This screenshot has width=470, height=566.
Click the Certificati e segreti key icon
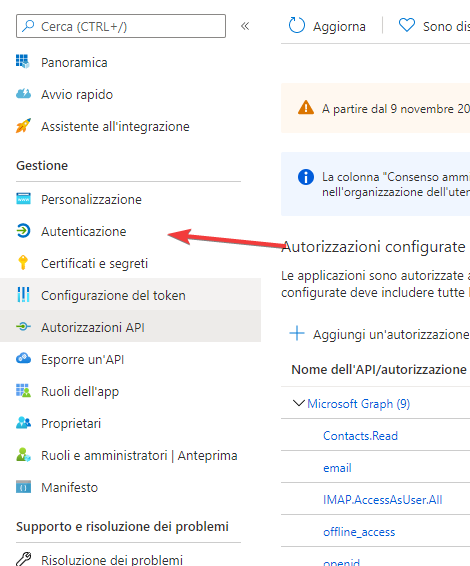[23, 263]
